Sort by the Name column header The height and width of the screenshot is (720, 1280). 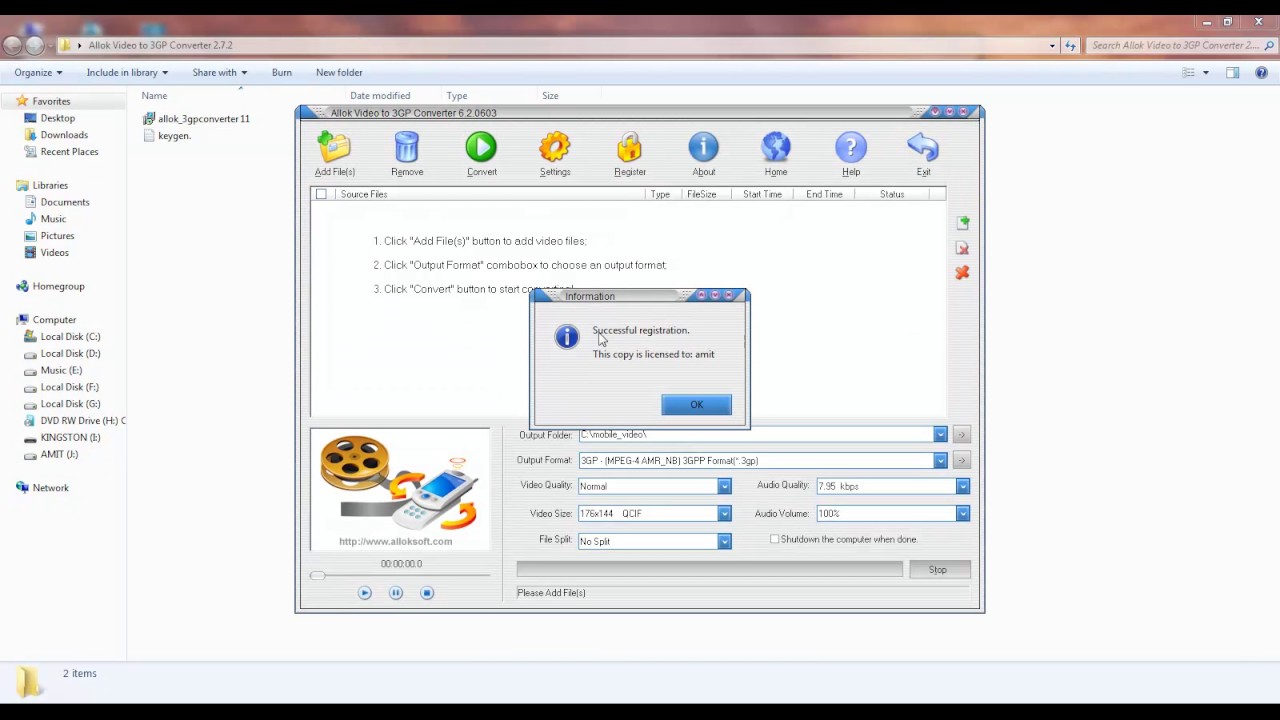click(x=154, y=96)
